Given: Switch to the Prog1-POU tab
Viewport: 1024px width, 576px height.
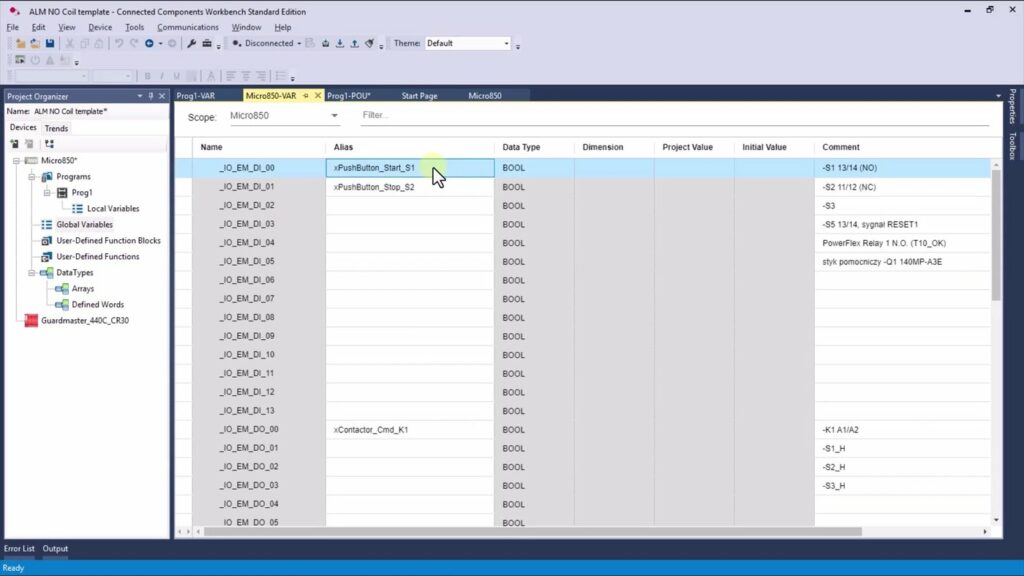Looking at the screenshot, I should (349, 96).
